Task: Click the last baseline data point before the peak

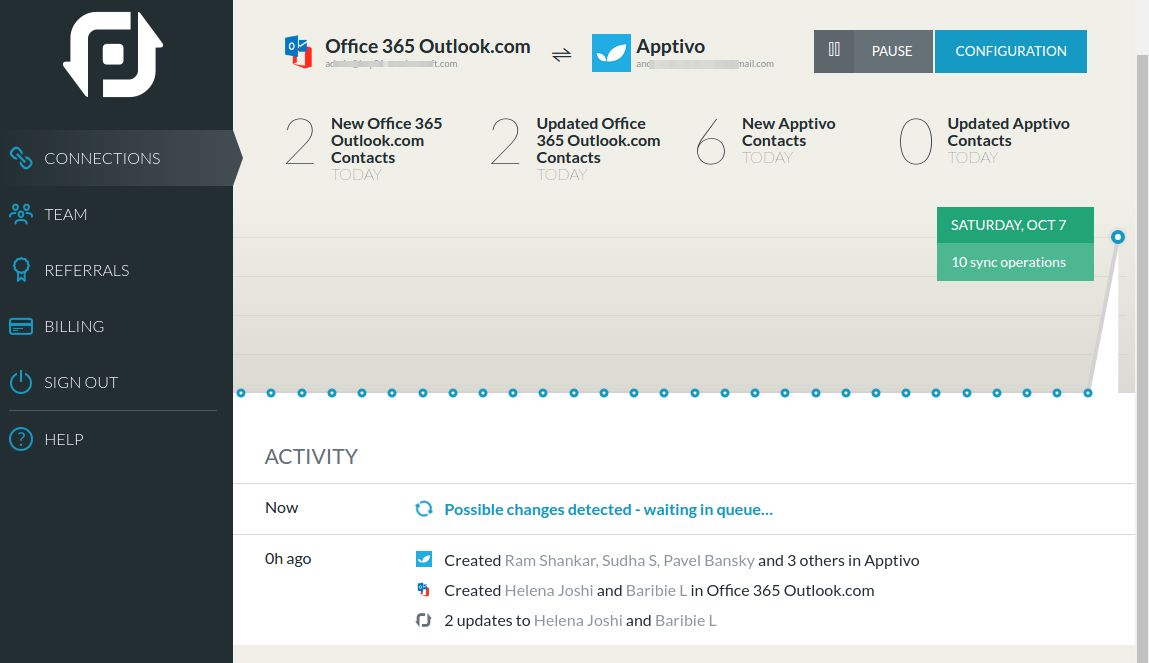Action: [1087, 393]
